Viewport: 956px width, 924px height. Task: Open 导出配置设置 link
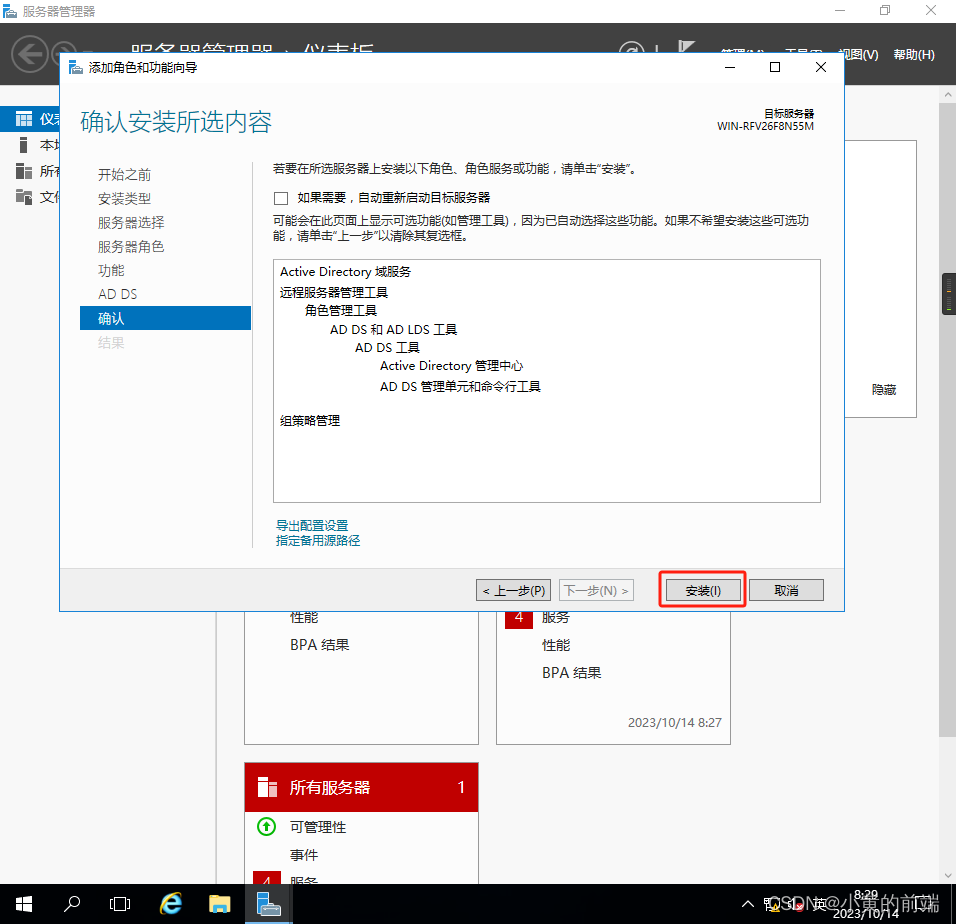(x=312, y=525)
